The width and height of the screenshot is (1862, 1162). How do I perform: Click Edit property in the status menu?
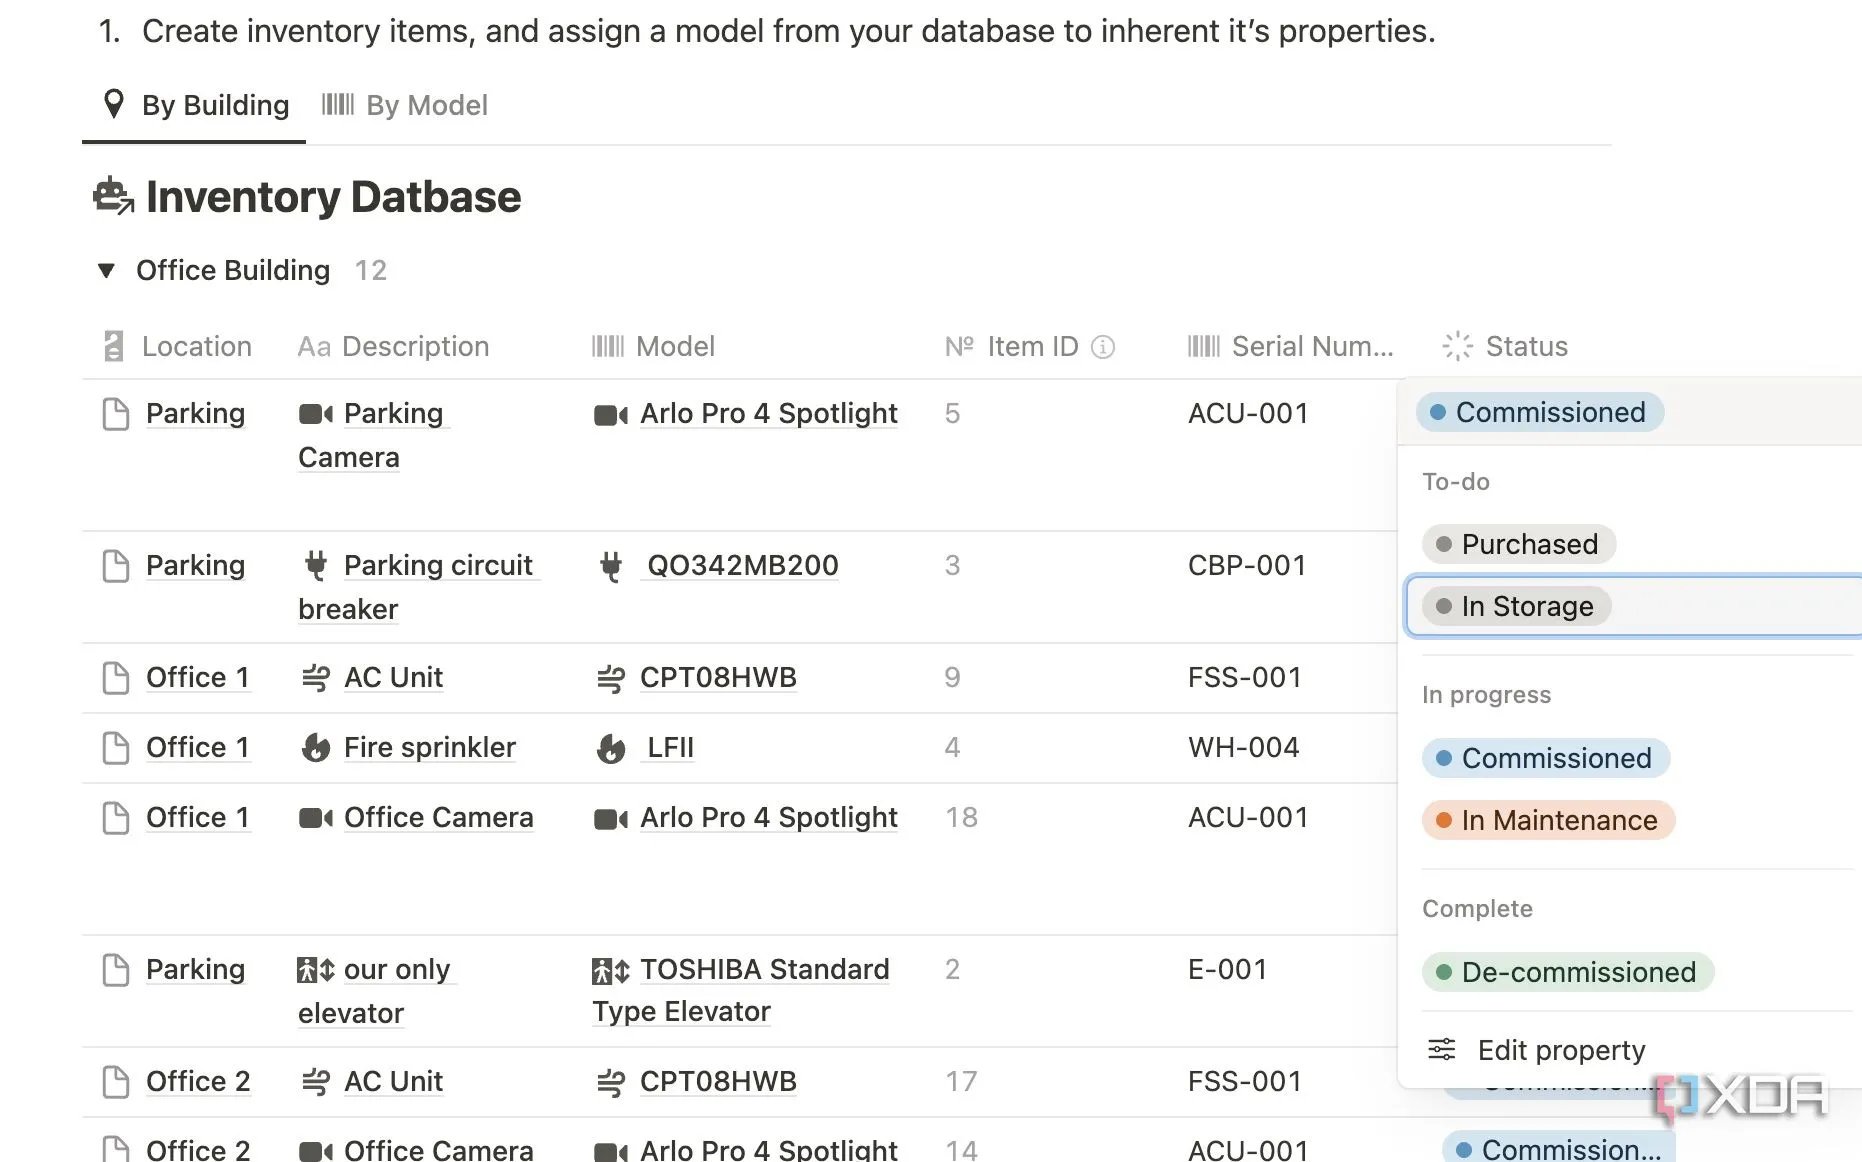1561,1050
